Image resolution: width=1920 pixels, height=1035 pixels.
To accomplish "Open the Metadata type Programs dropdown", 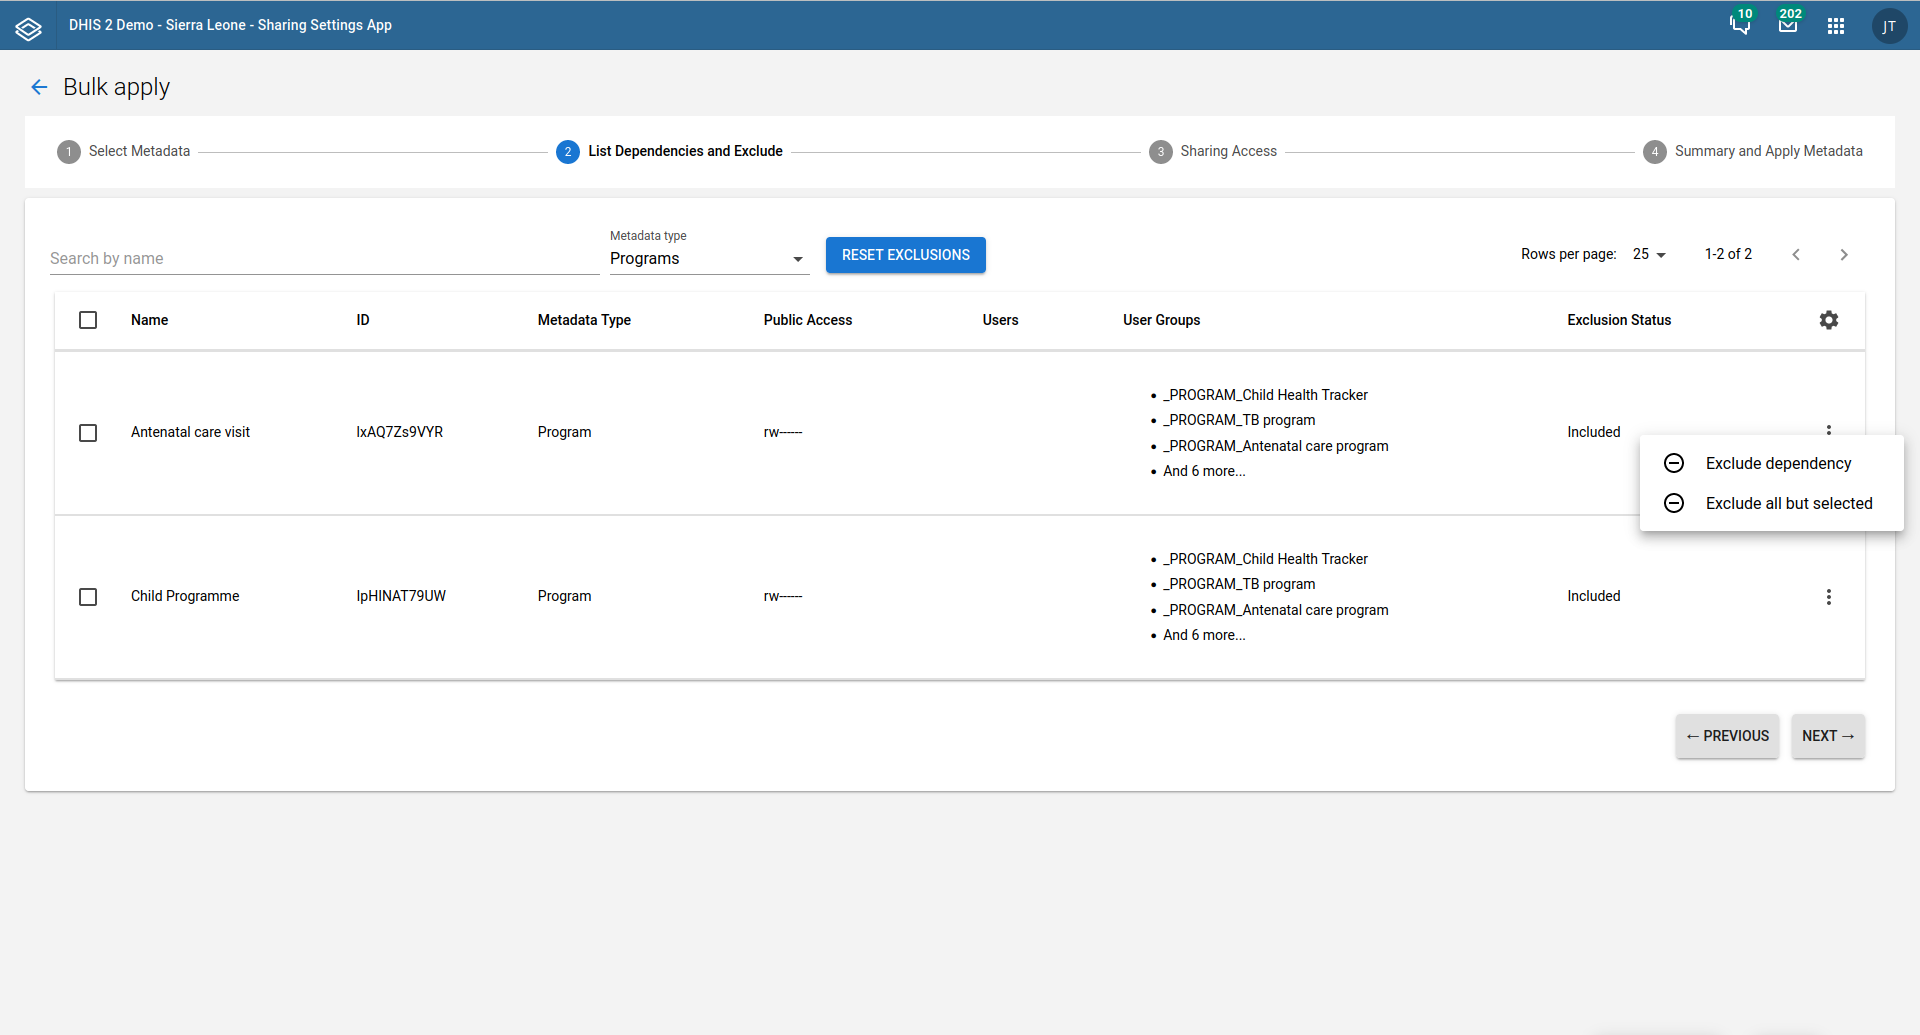I will point(707,259).
